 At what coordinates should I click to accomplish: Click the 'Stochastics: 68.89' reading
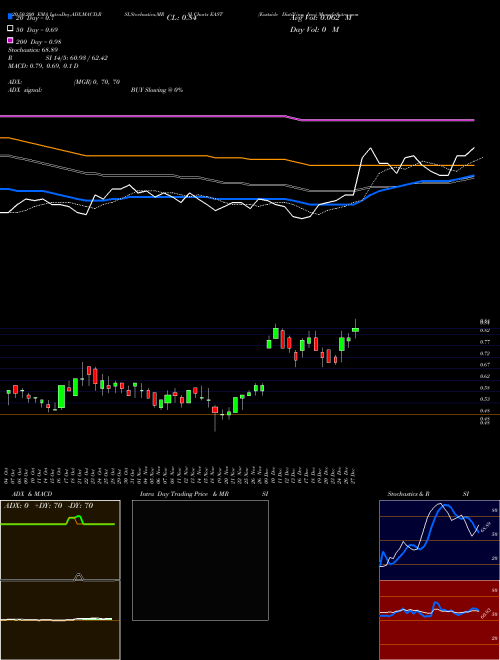[x=32, y=50]
